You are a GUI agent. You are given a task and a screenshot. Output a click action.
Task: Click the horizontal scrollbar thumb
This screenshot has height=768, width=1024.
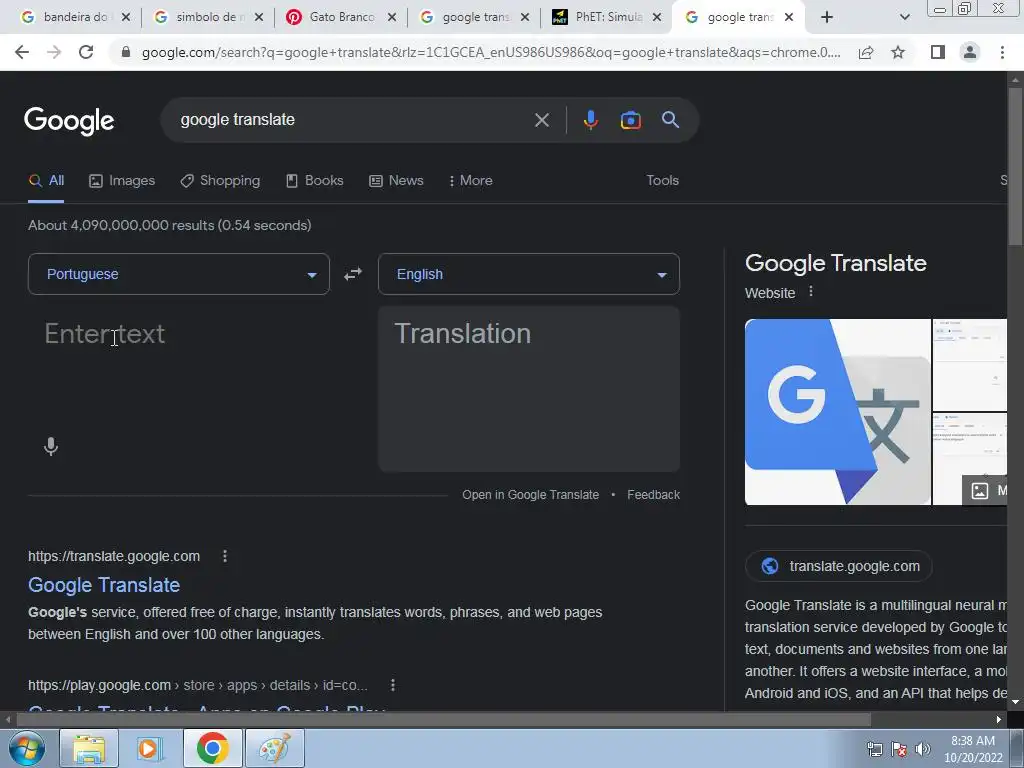(443, 720)
